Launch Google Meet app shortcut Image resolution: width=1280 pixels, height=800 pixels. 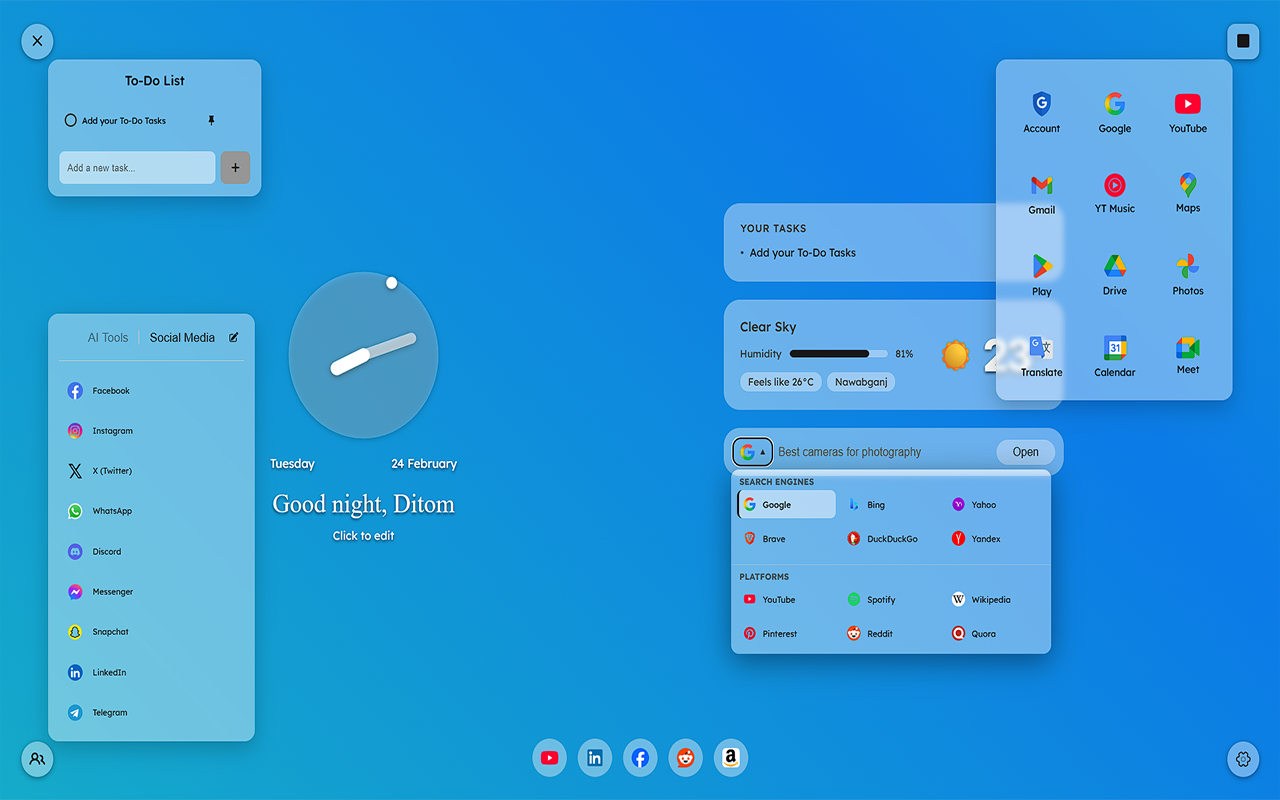point(1188,356)
